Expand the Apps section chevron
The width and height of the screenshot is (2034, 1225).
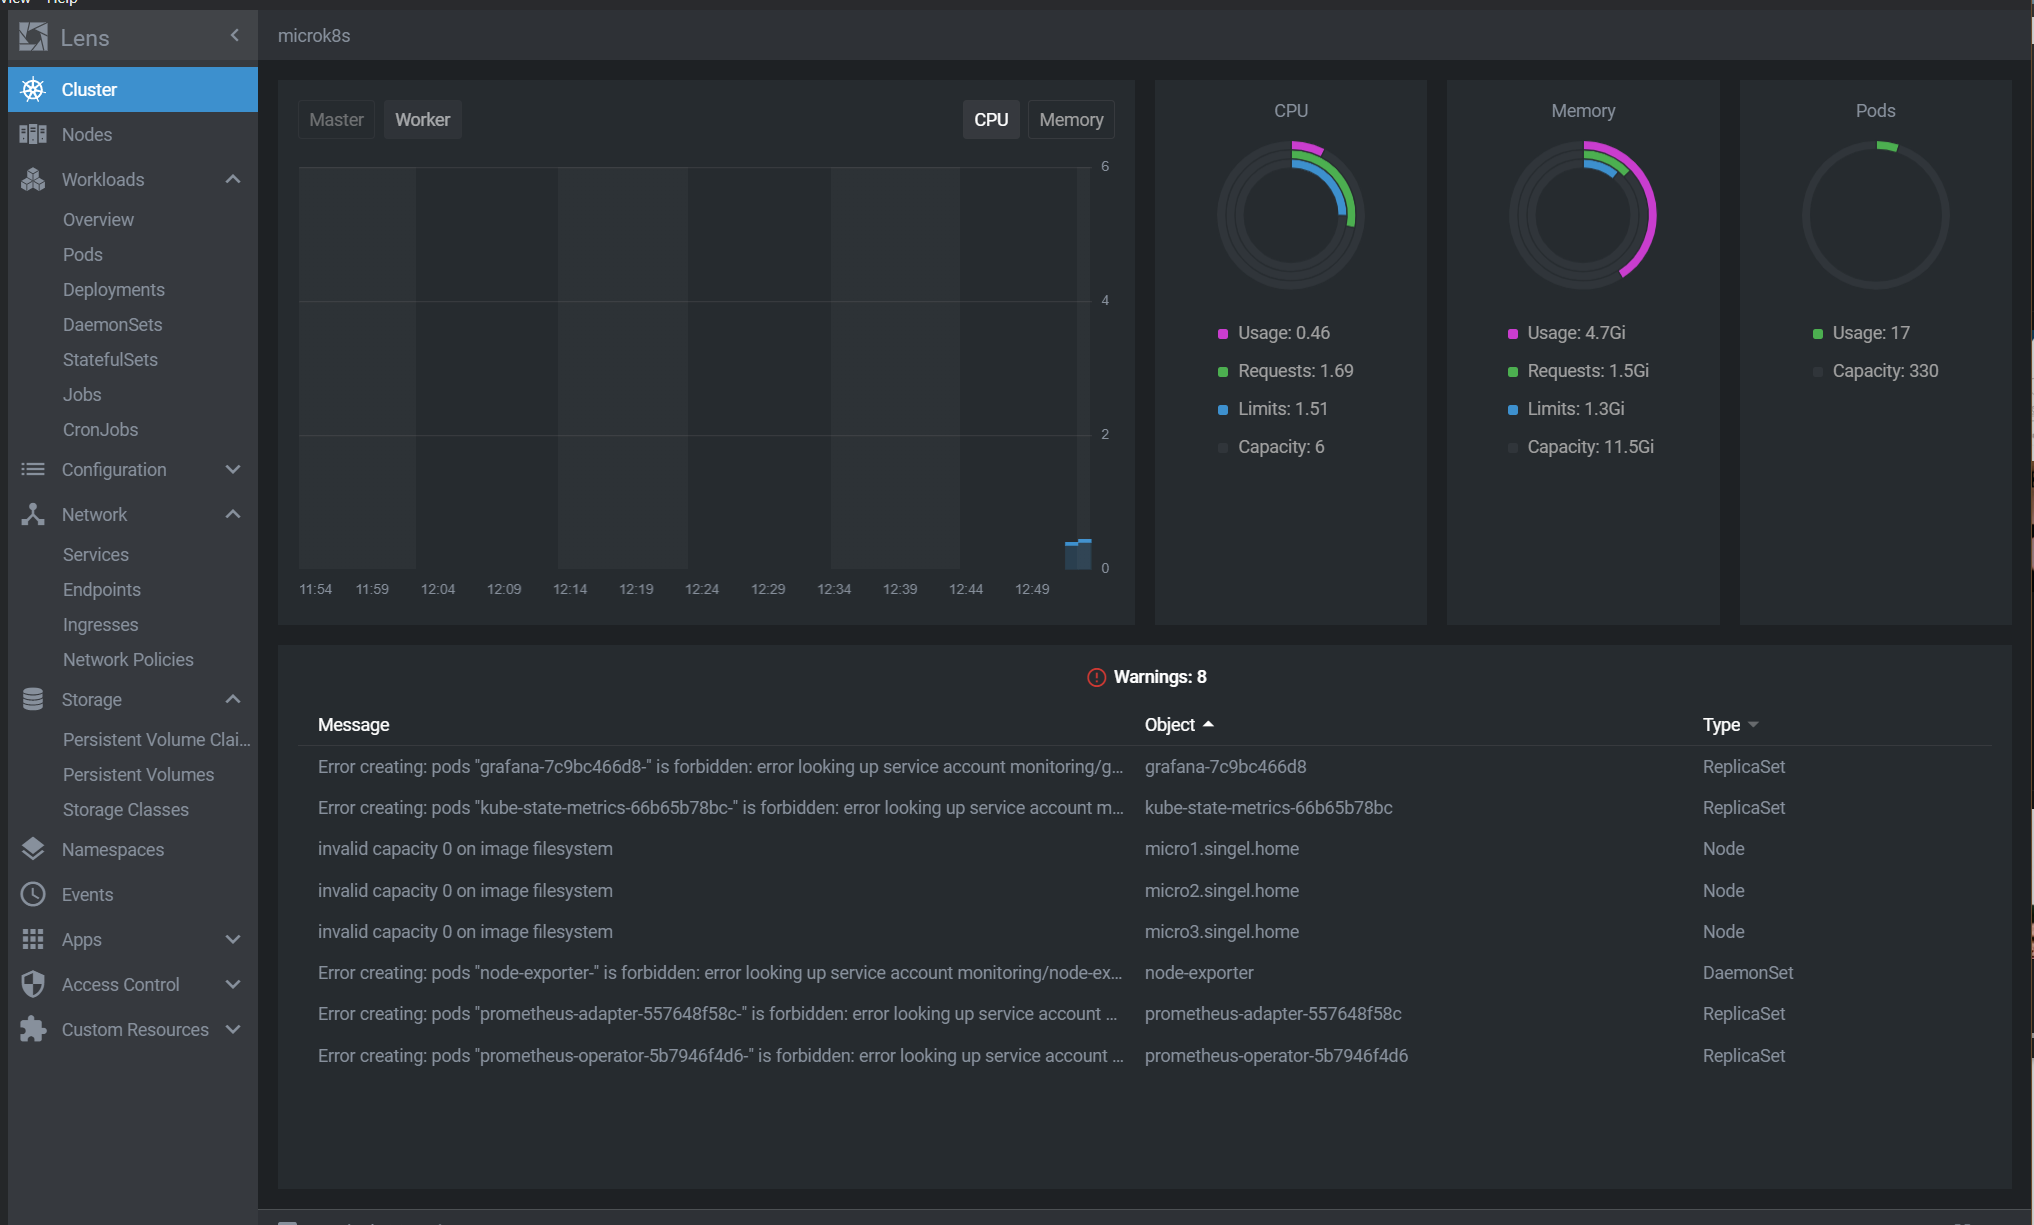coord(233,939)
